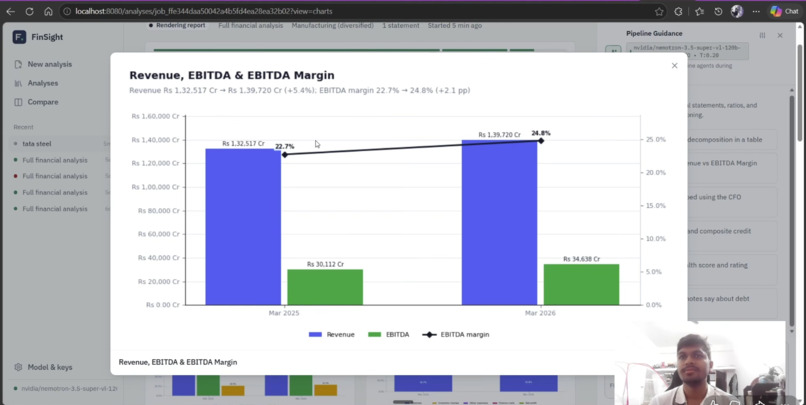Open the Full financial analysis with red dot
This screenshot has height=405, width=806.
pyautogui.click(x=54, y=176)
